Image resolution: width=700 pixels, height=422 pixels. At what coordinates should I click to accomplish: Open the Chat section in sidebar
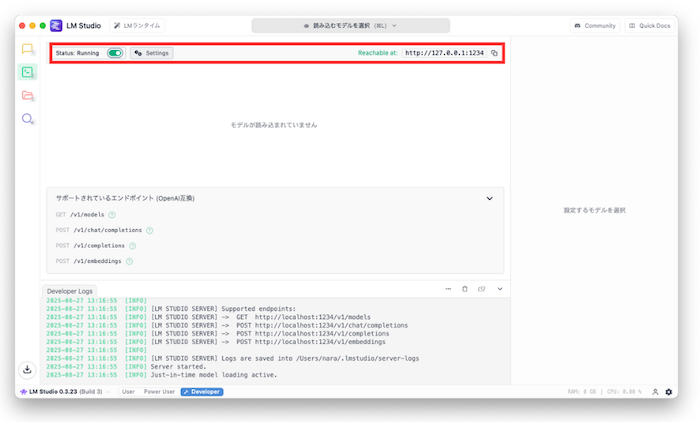(27, 49)
